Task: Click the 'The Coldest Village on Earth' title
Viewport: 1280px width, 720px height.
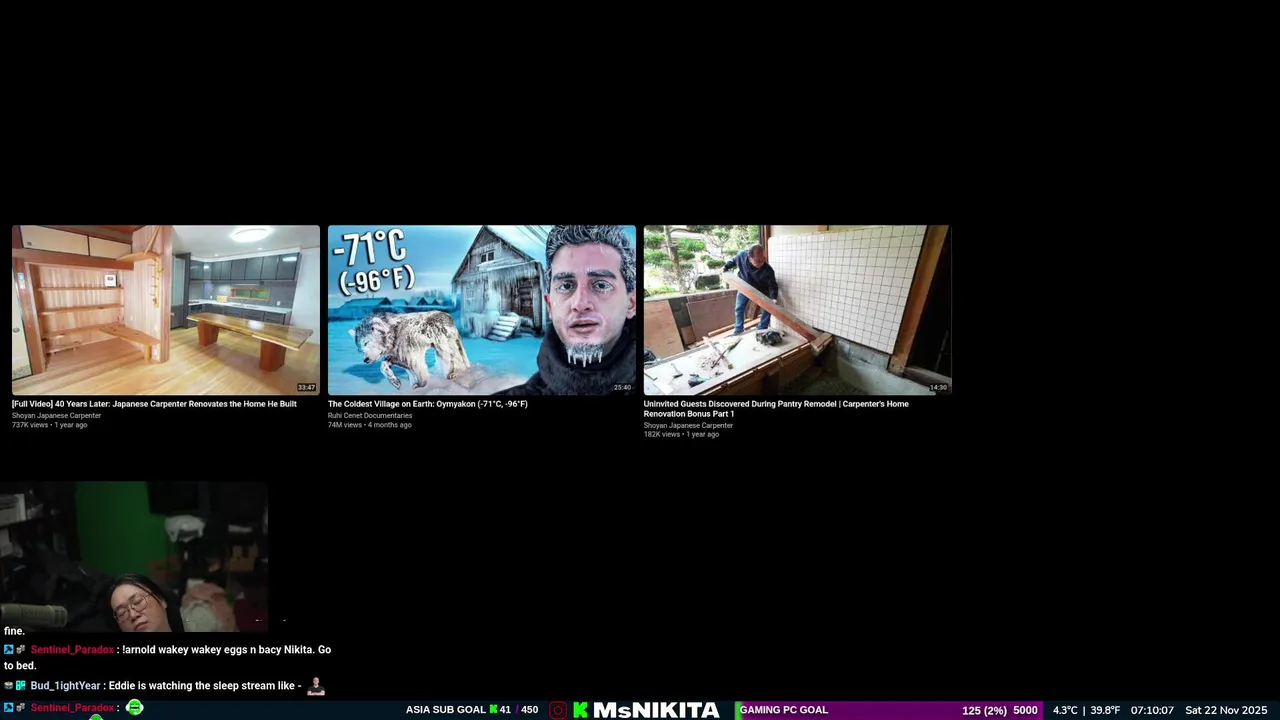Action: [428, 404]
